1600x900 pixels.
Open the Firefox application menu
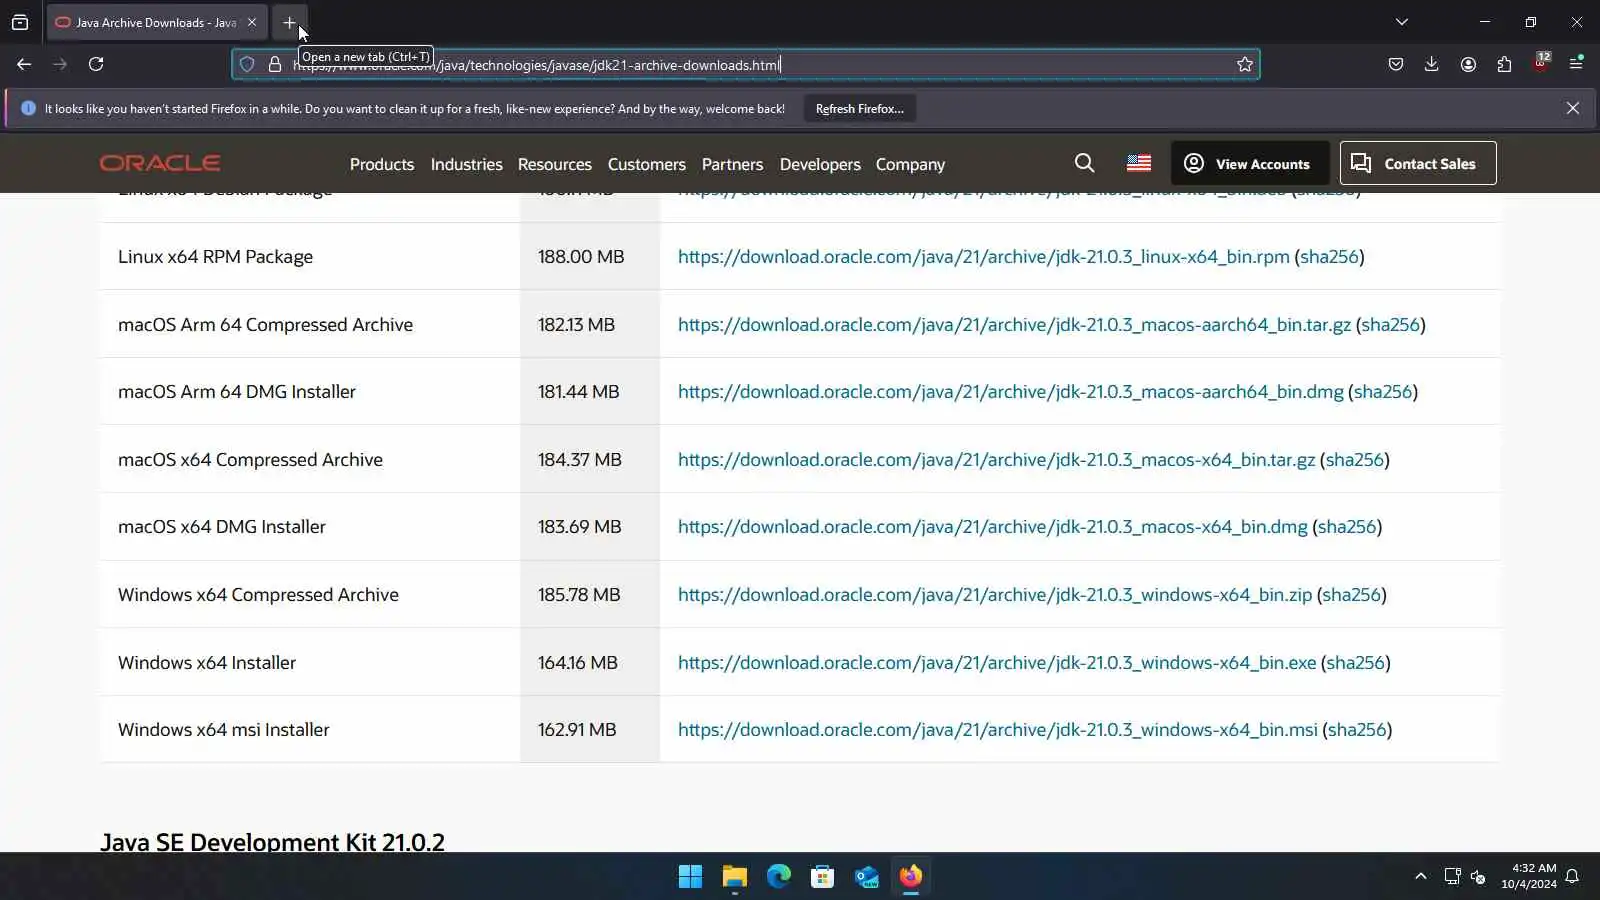coord(1576,64)
